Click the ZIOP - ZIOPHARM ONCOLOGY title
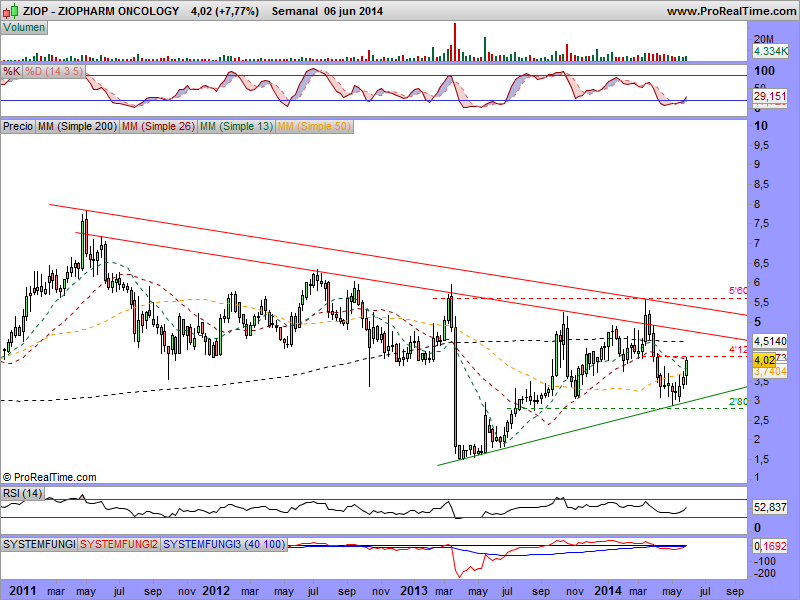This screenshot has height=600, width=800. tap(102, 11)
